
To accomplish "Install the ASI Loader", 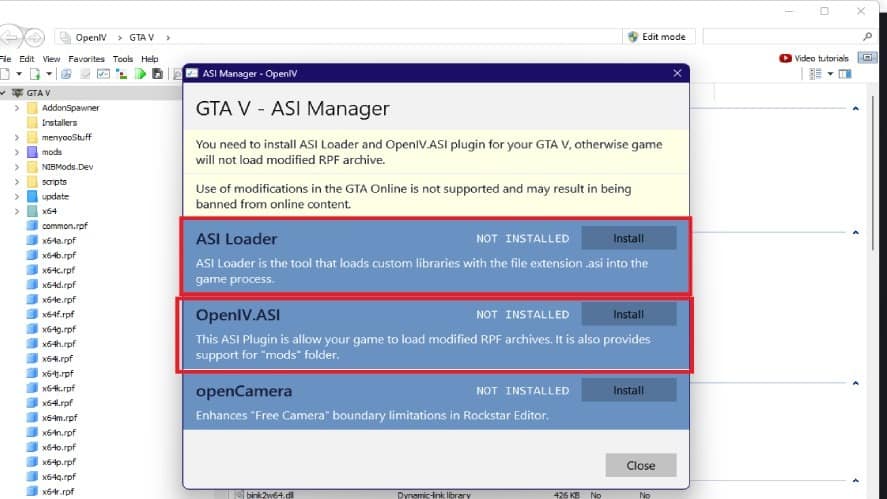I will pos(628,238).
